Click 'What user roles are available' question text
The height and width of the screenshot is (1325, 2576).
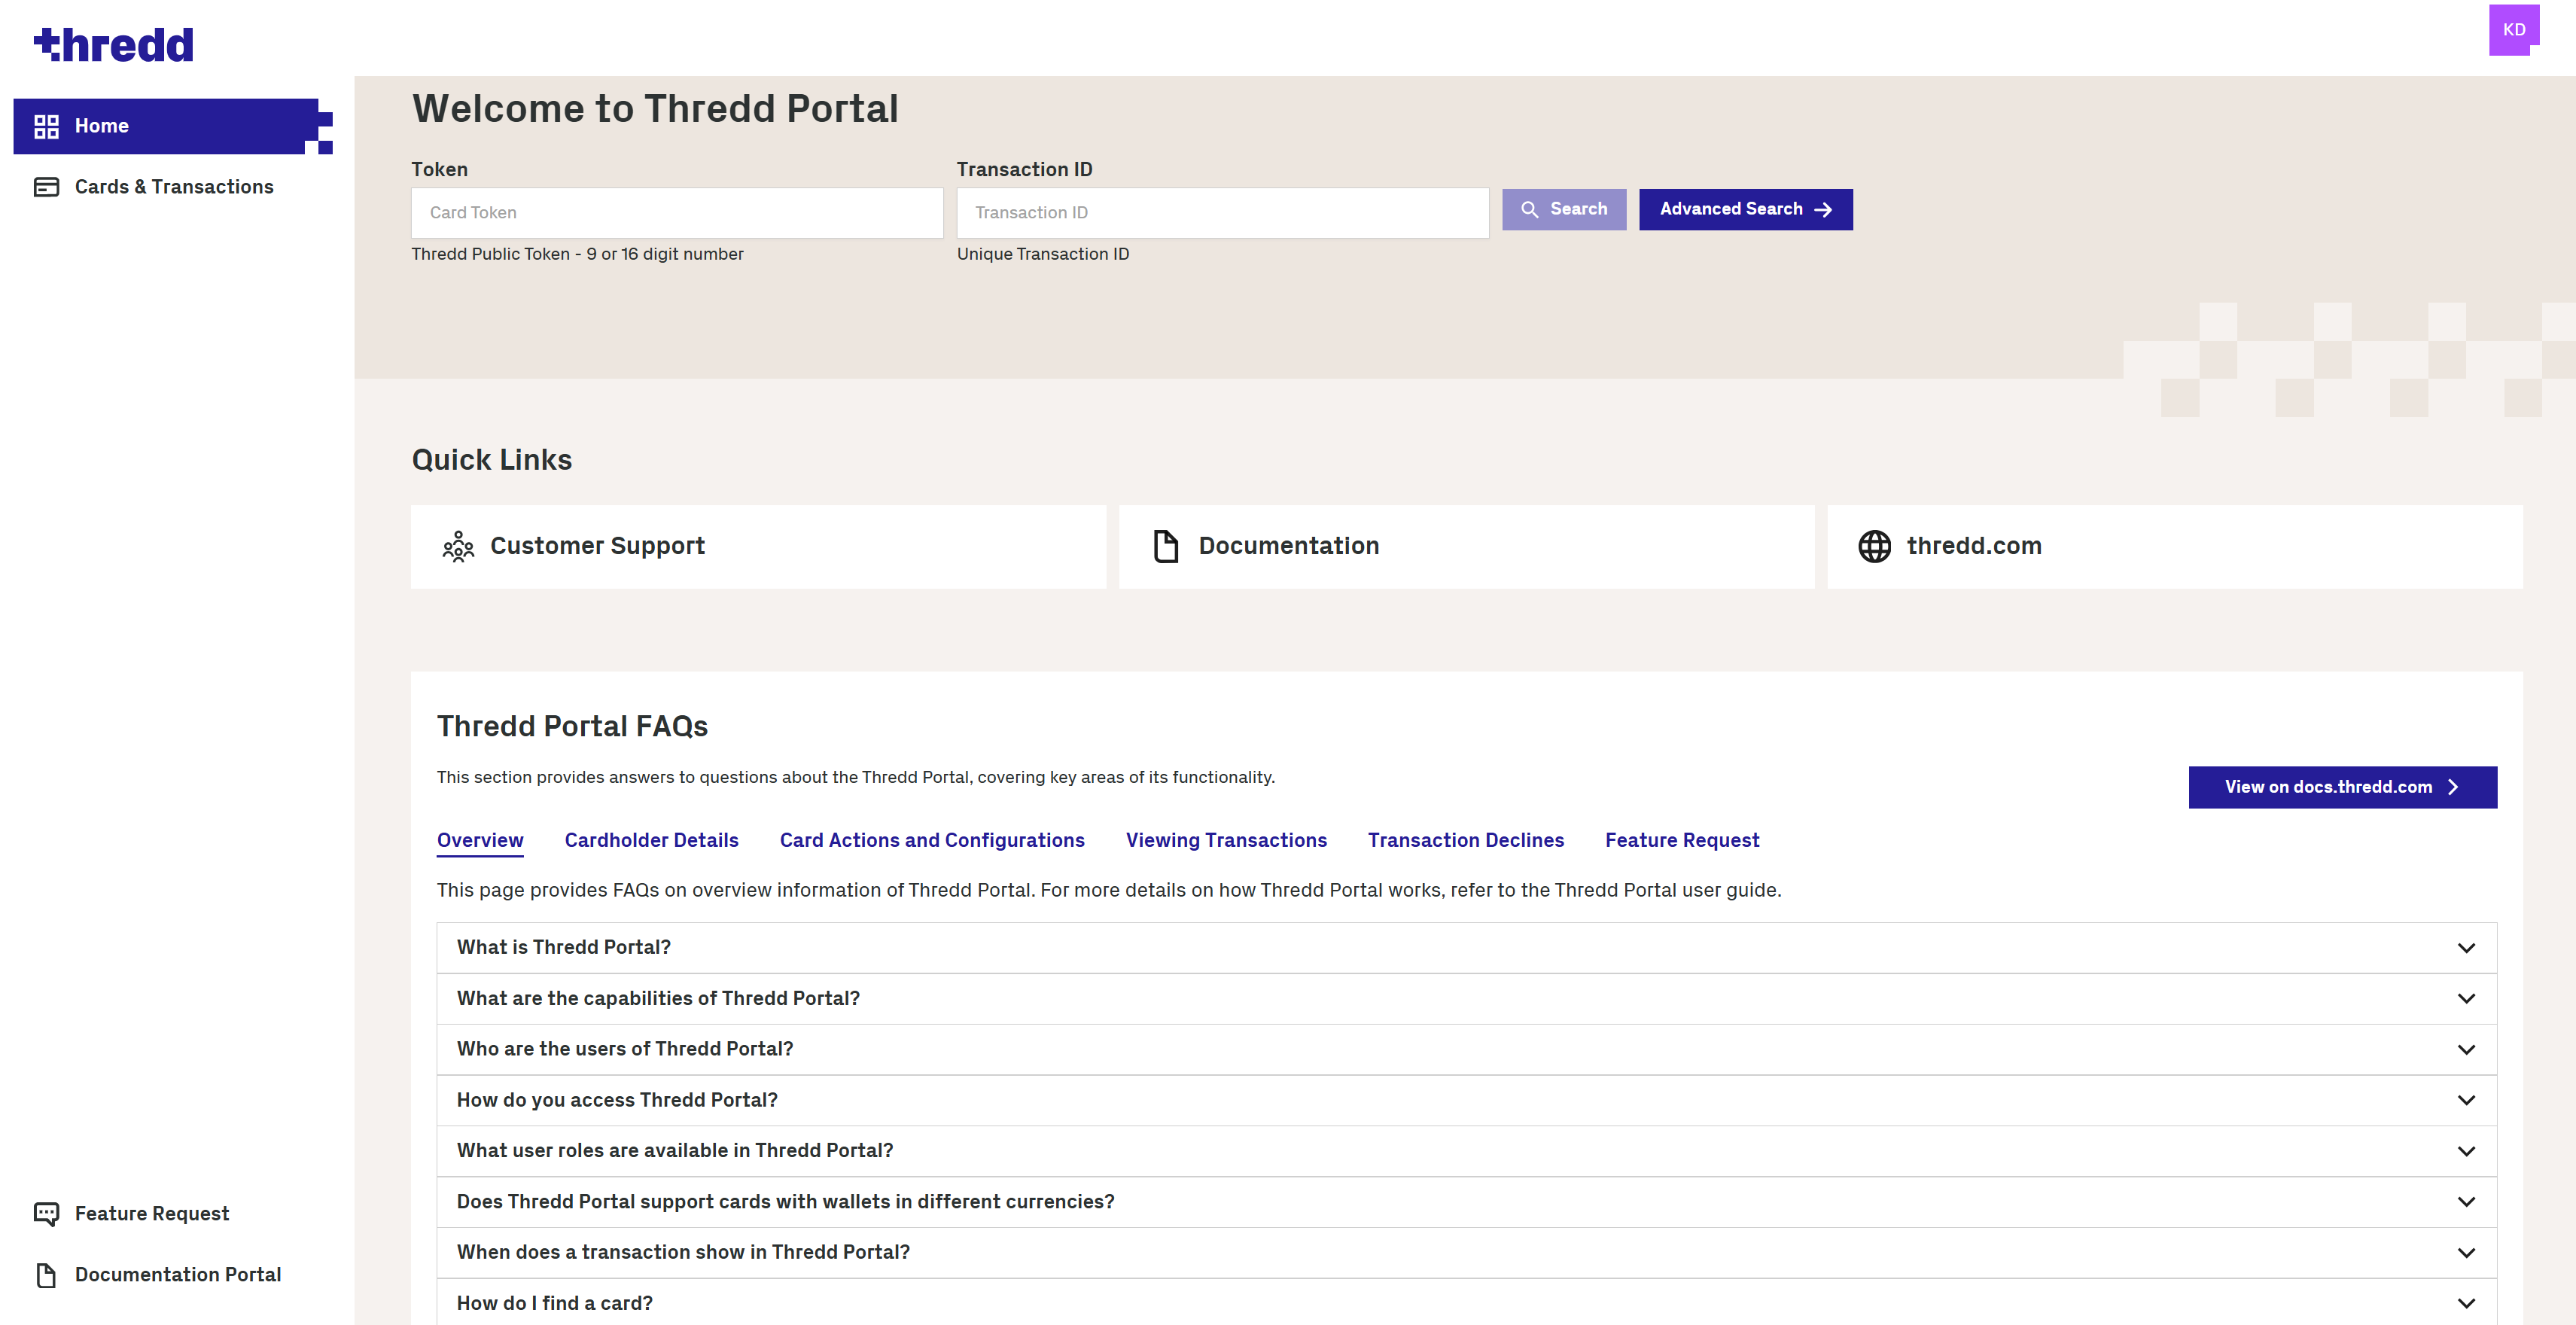click(x=675, y=1150)
